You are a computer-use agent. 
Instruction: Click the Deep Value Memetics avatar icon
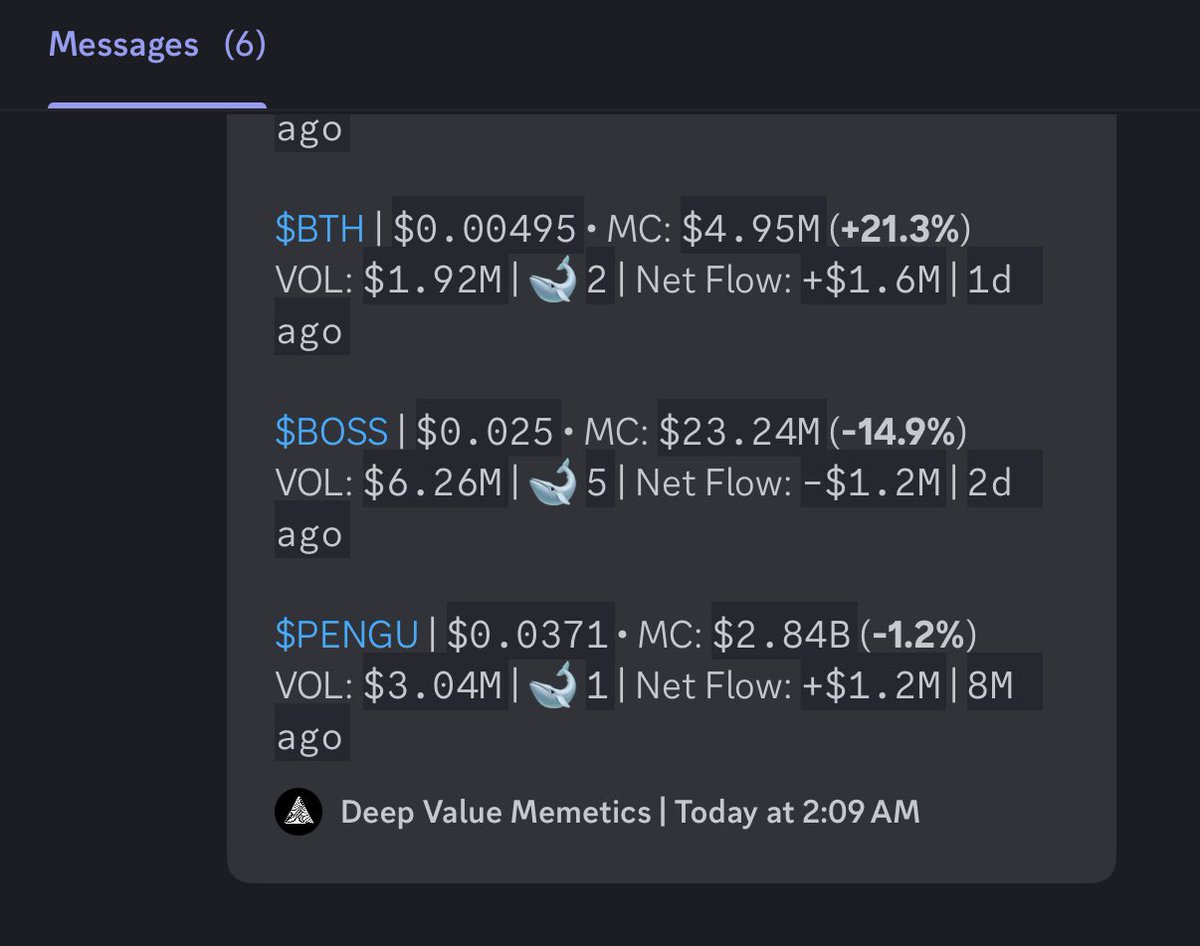(x=298, y=812)
